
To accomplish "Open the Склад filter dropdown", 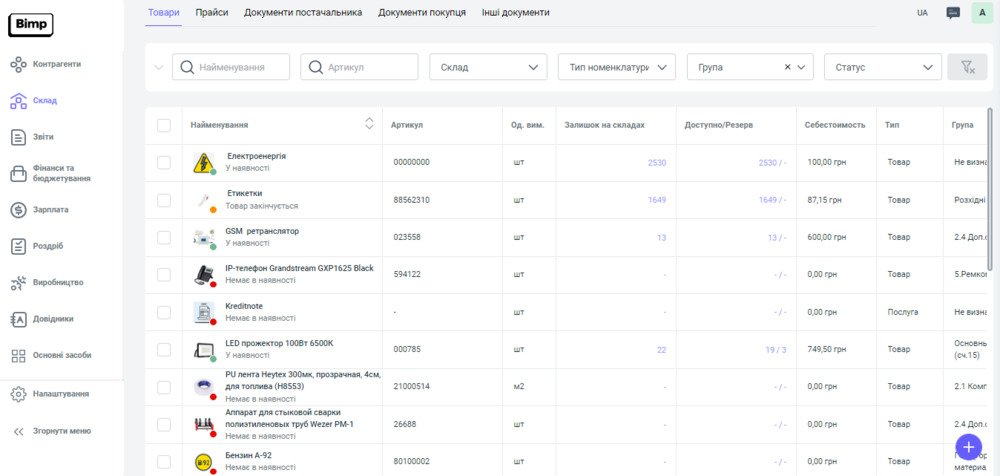I will (x=488, y=67).
